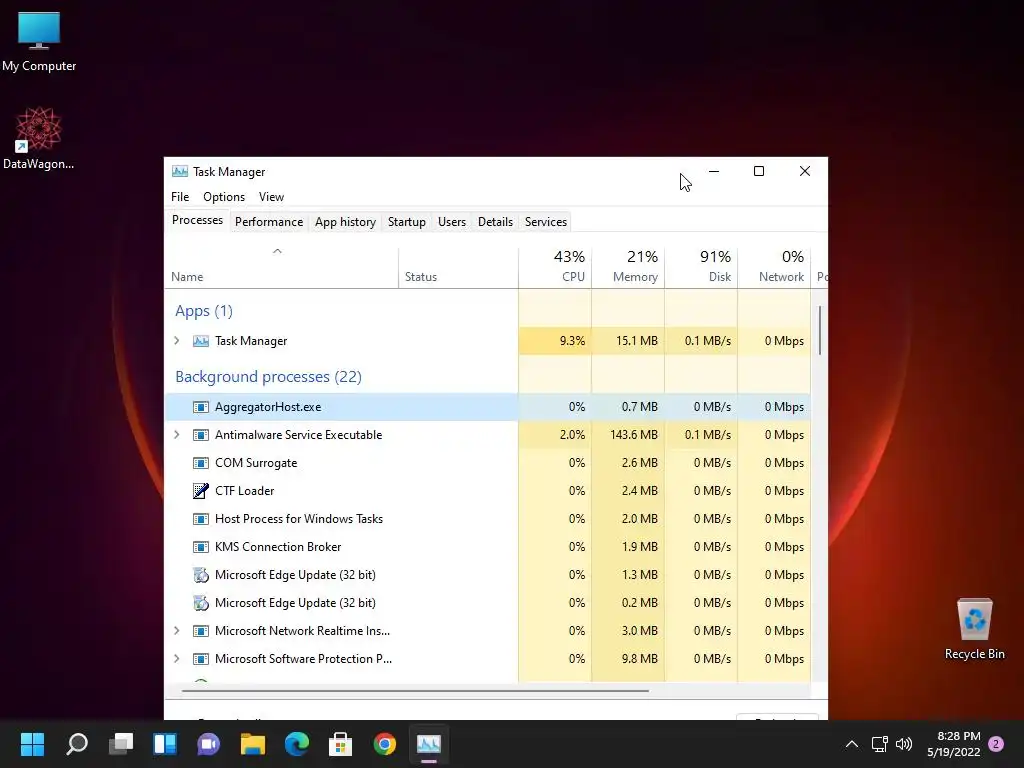The width and height of the screenshot is (1024, 768).
Task: Sort processes by the Network column
Action: point(774,268)
